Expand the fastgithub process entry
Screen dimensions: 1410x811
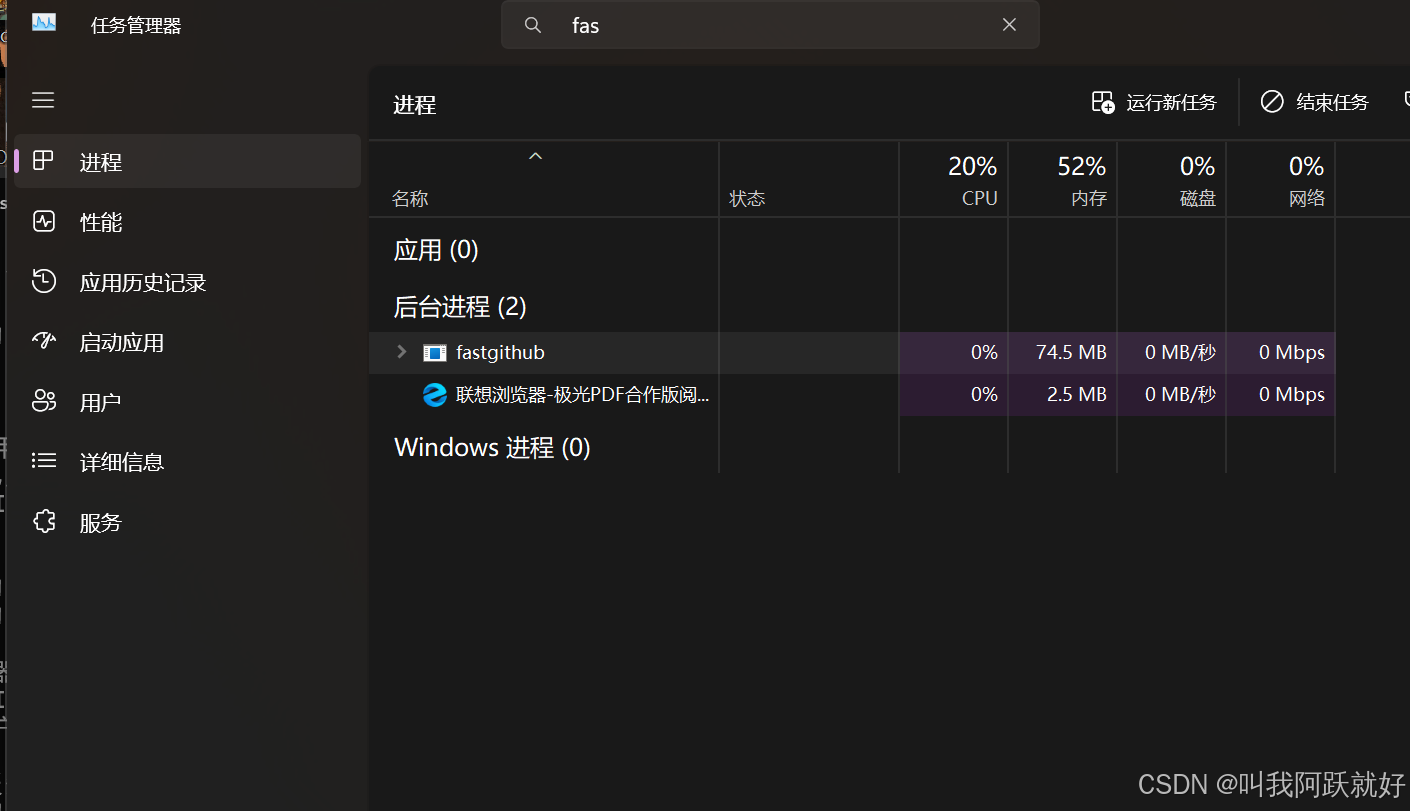pyautogui.click(x=400, y=352)
